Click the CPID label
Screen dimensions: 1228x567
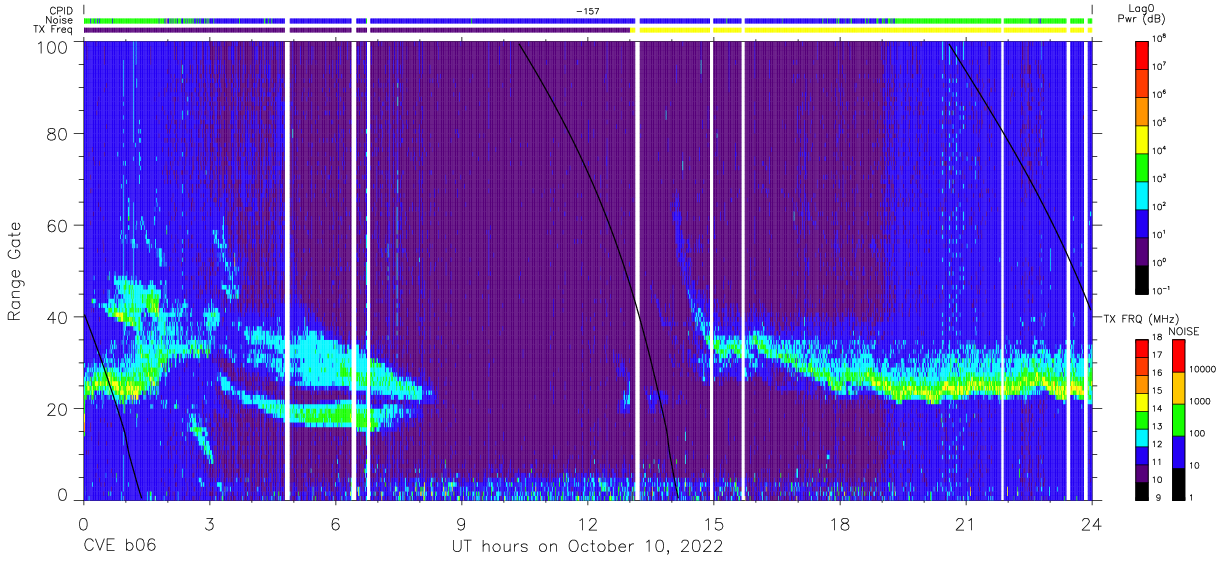[x=61, y=11]
